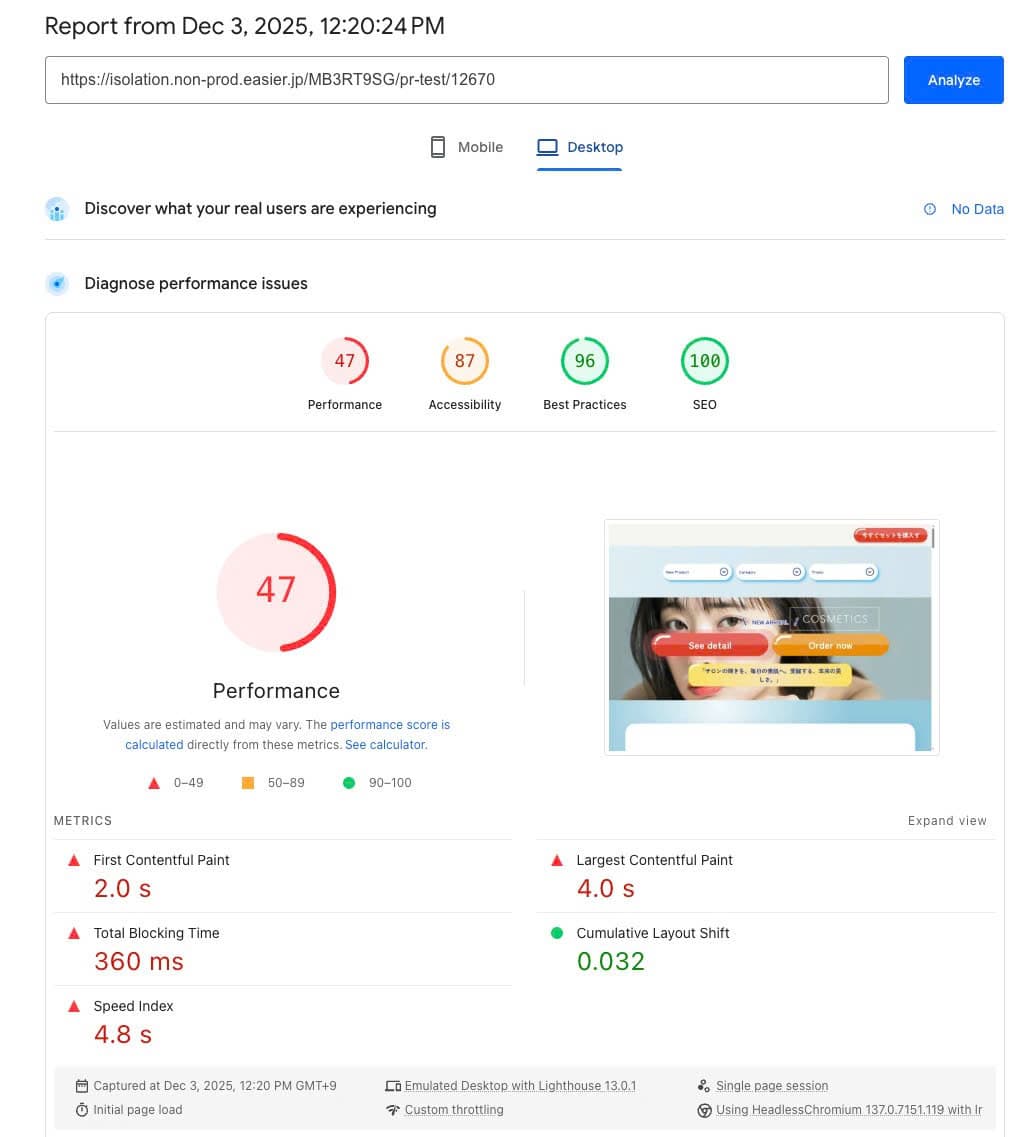Switch to the Mobile tab

(466, 146)
